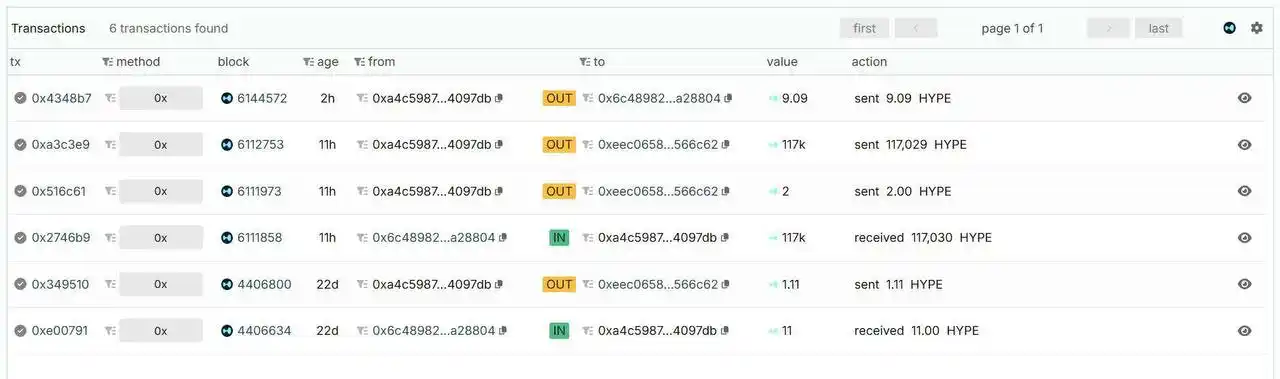Go to the last page
Image resolution: width=1280 pixels, height=379 pixels.
[1158, 28]
